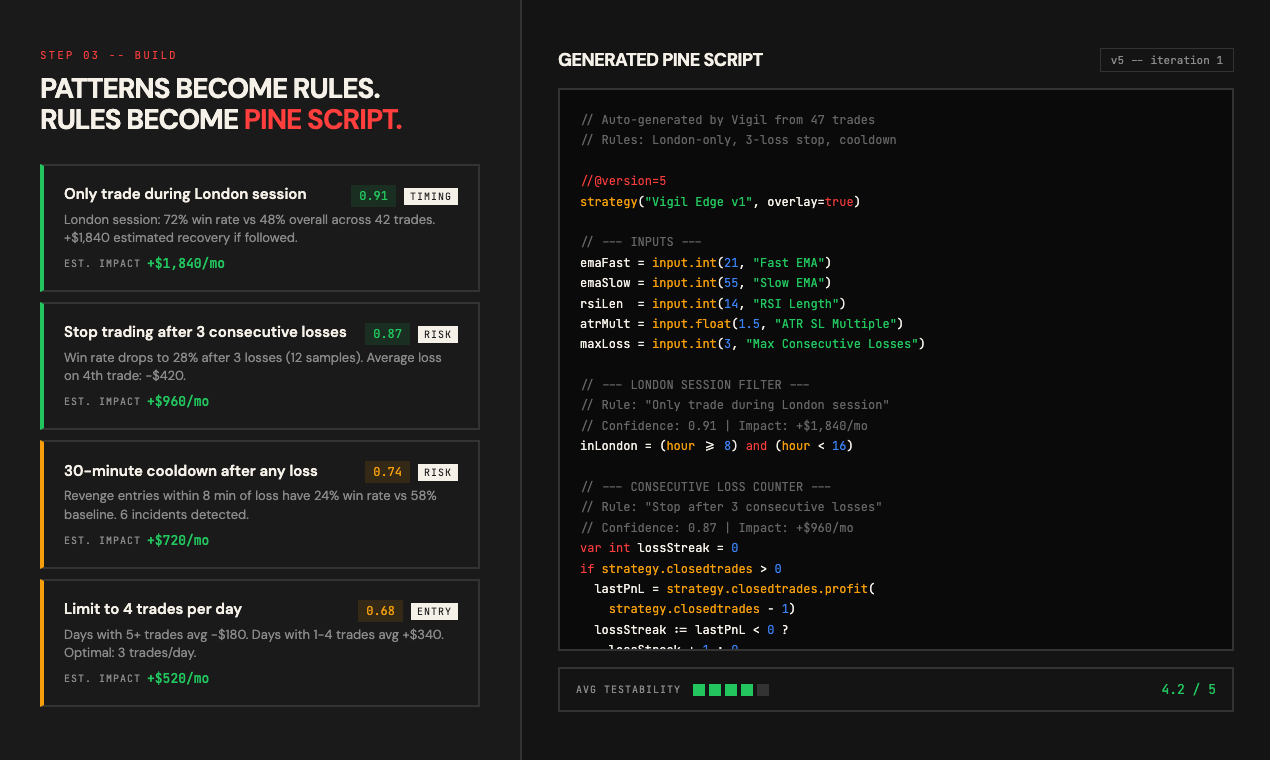1270x760 pixels.
Task: Select the RISK tag on cooldown rule
Action: tap(438, 472)
